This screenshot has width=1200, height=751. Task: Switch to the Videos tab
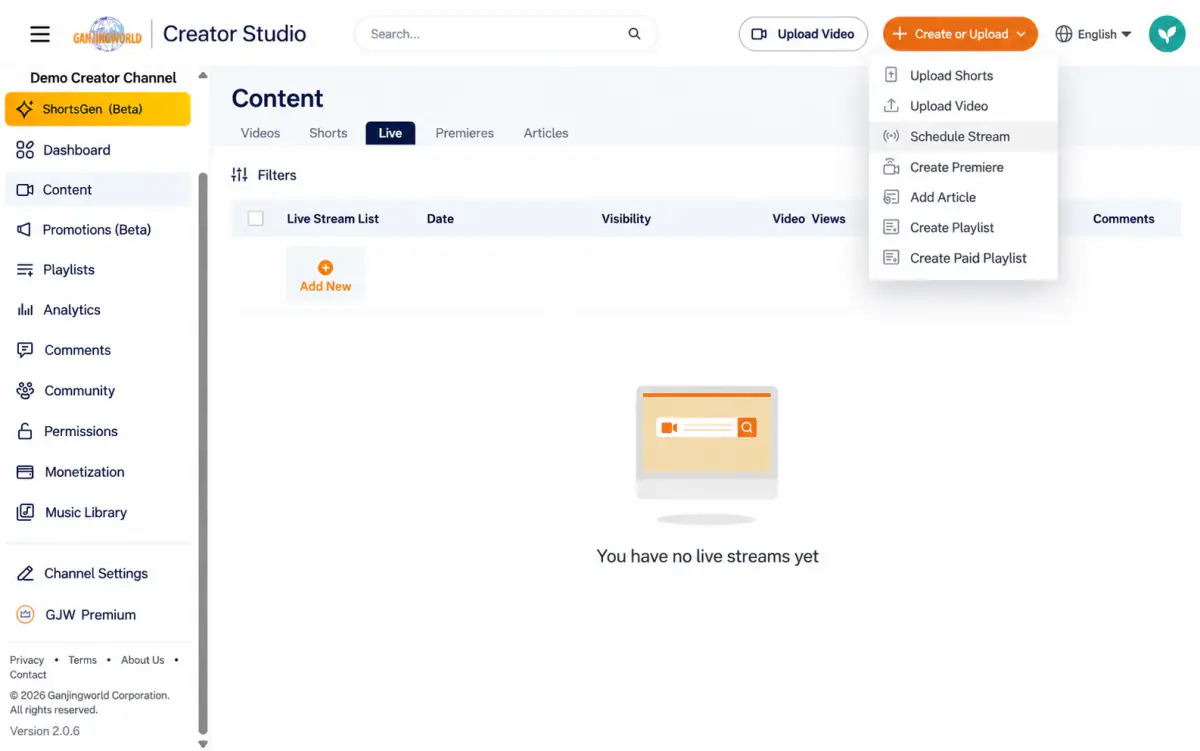(260, 133)
